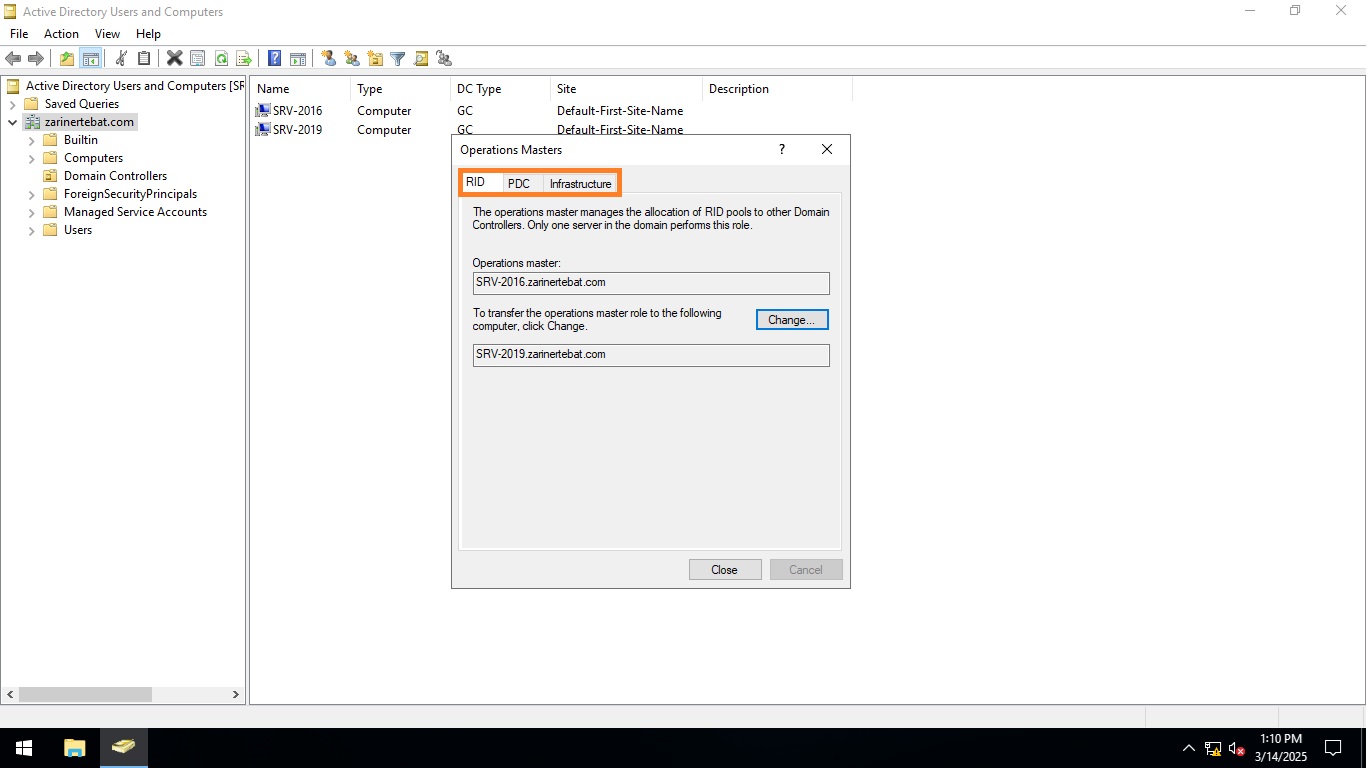This screenshot has height=768, width=1370.
Task: Sort by the Name column header
Action: pyautogui.click(x=299, y=89)
